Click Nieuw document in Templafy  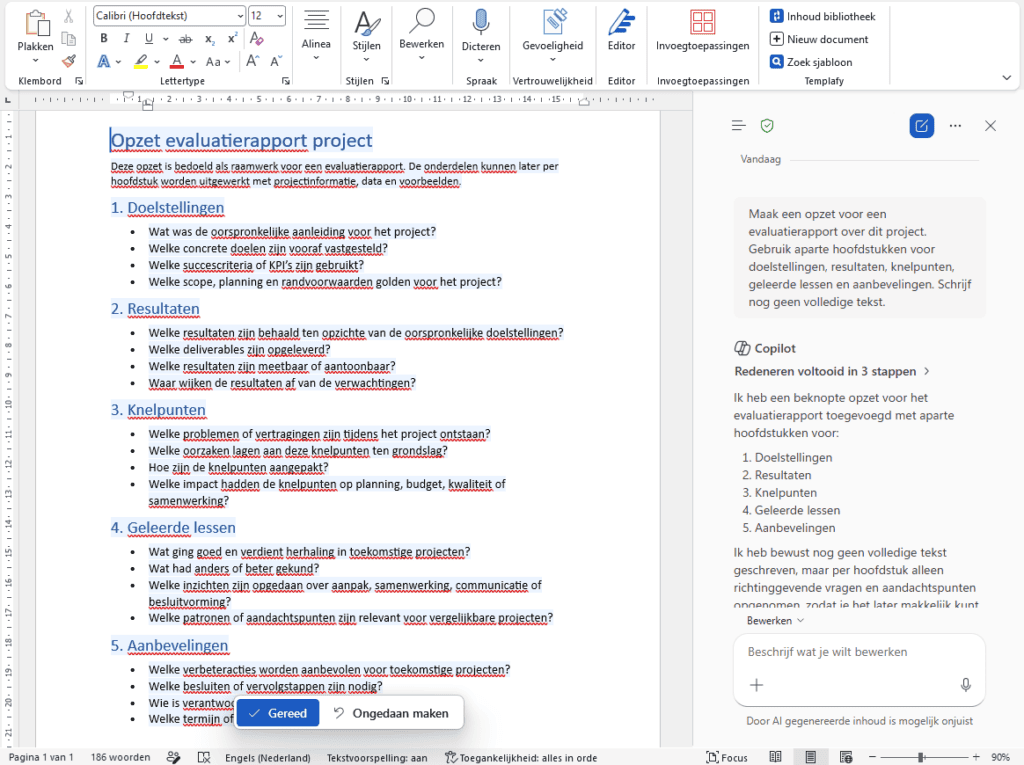819,39
